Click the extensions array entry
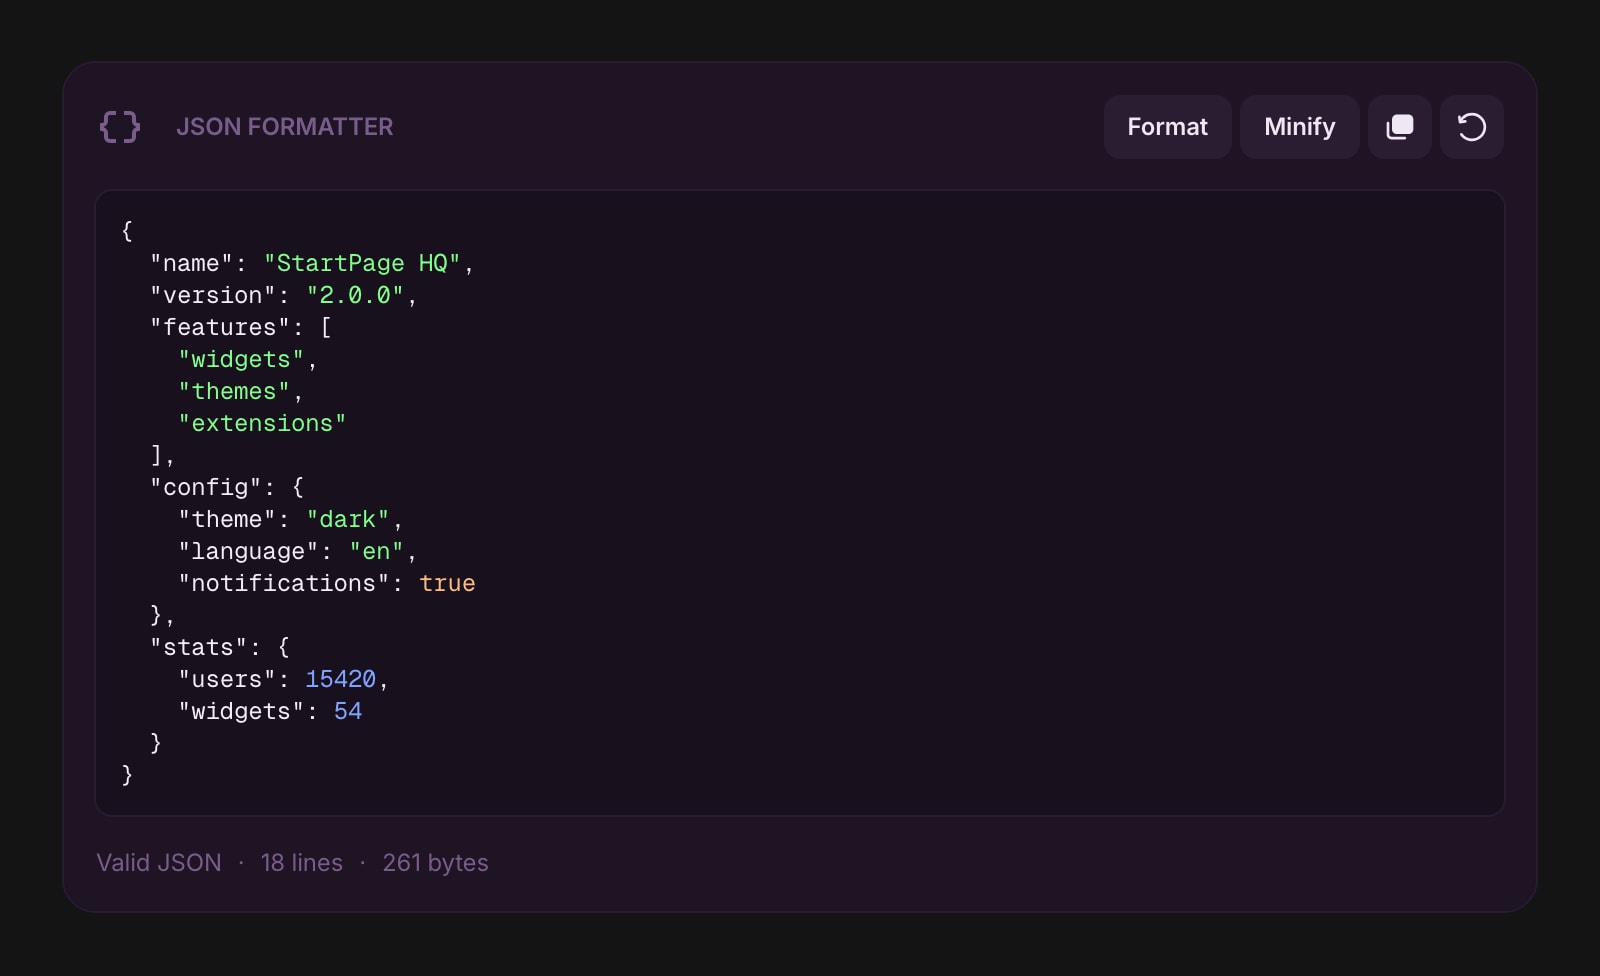 click(x=261, y=423)
